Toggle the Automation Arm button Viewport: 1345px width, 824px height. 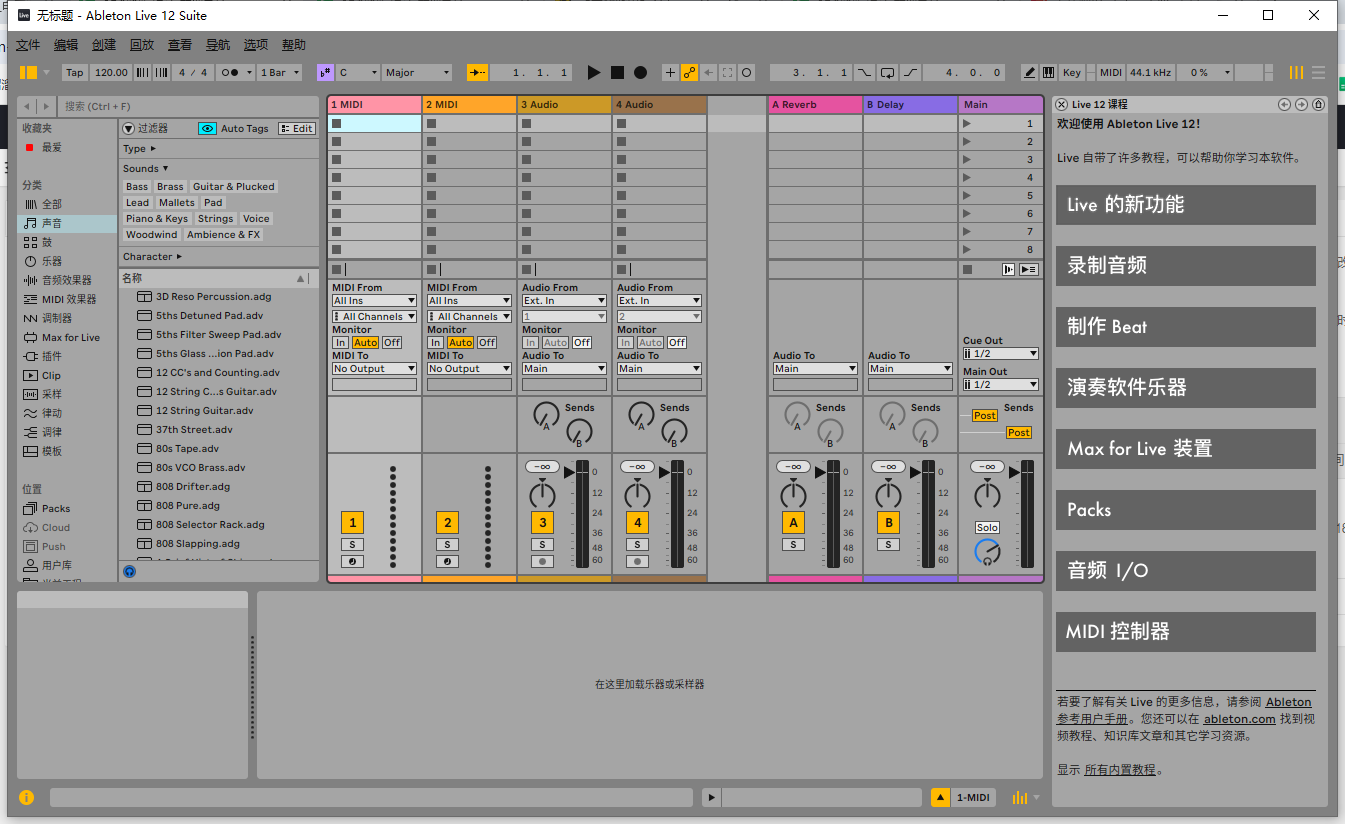[689, 73]
